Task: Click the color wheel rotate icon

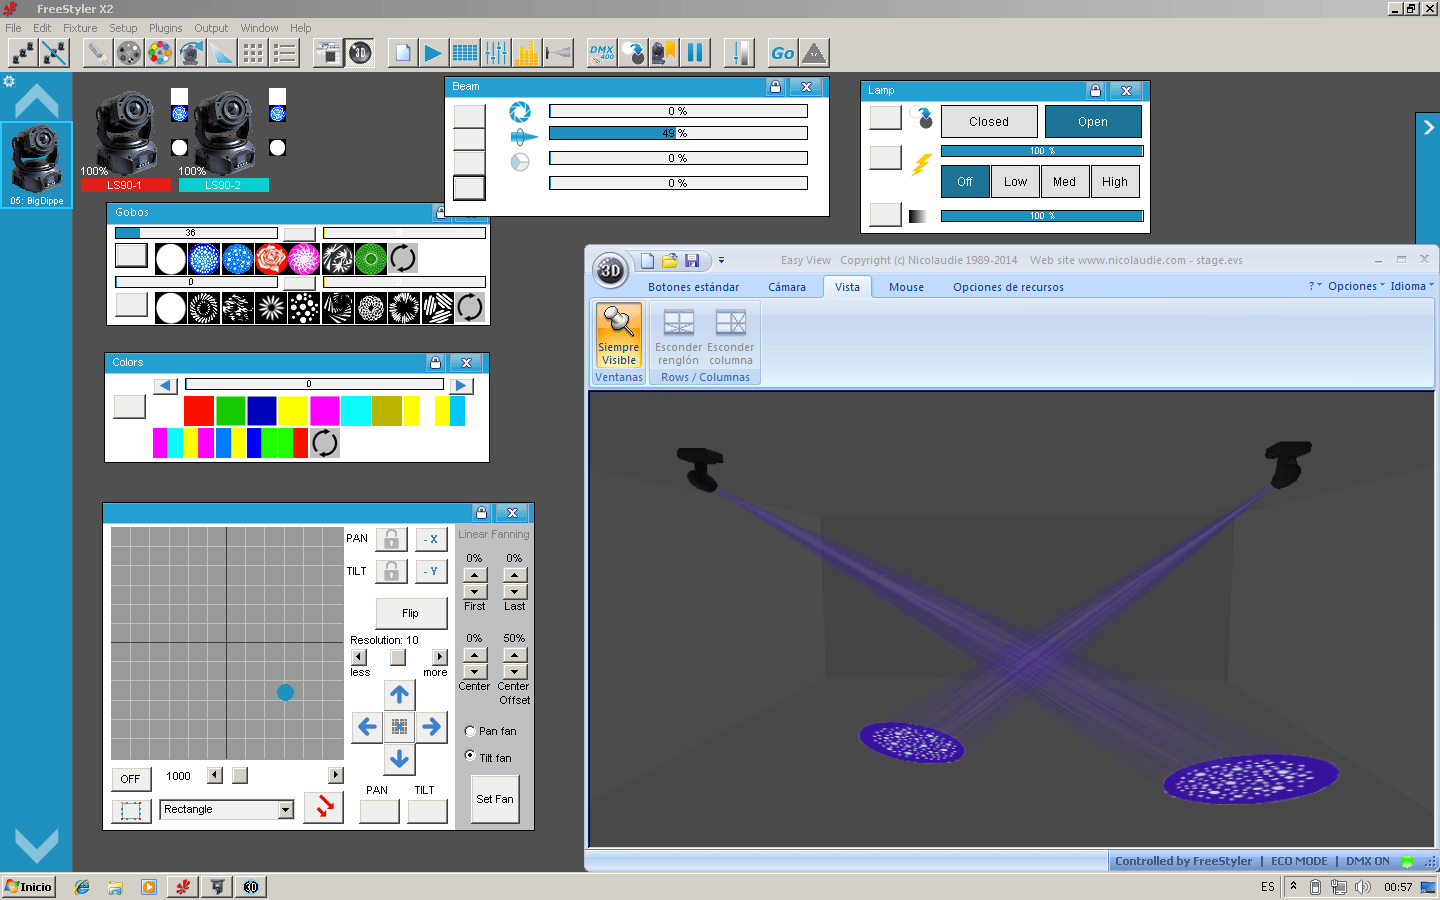Action: (325, 442)
